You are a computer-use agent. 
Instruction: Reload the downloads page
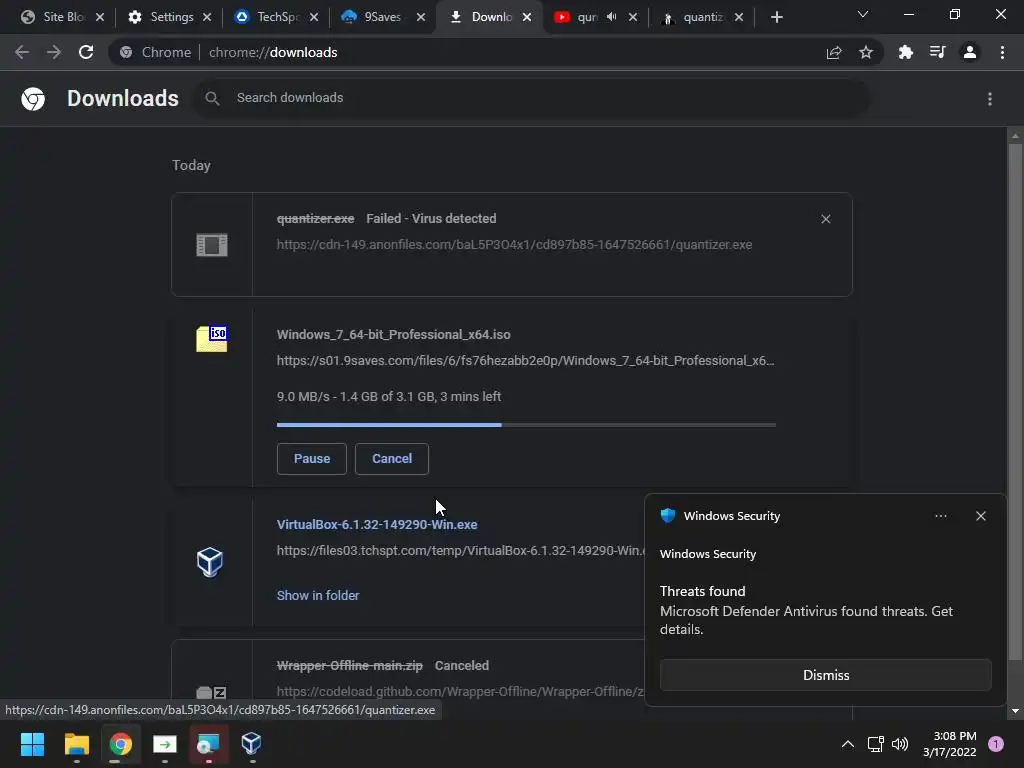86,52
